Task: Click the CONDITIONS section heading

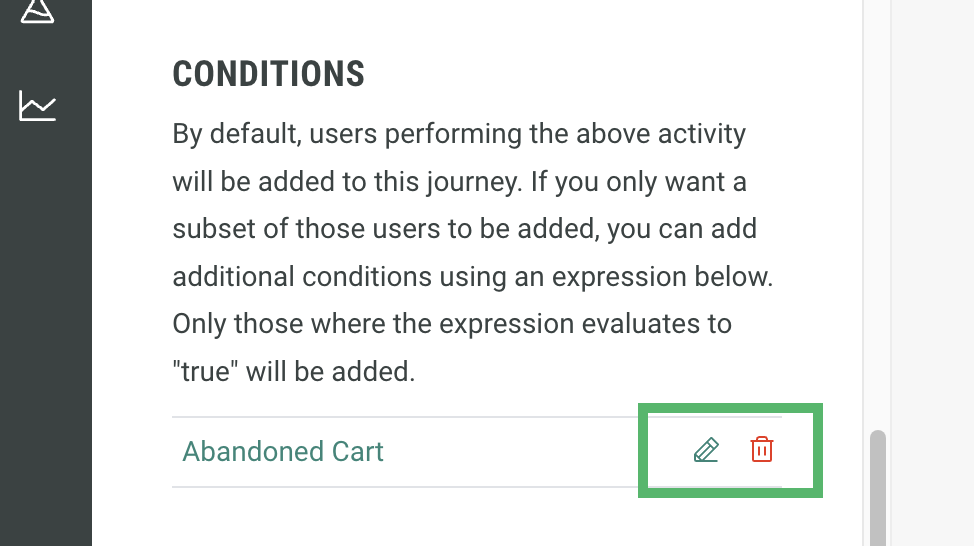Action: click(x=268, y=74)
